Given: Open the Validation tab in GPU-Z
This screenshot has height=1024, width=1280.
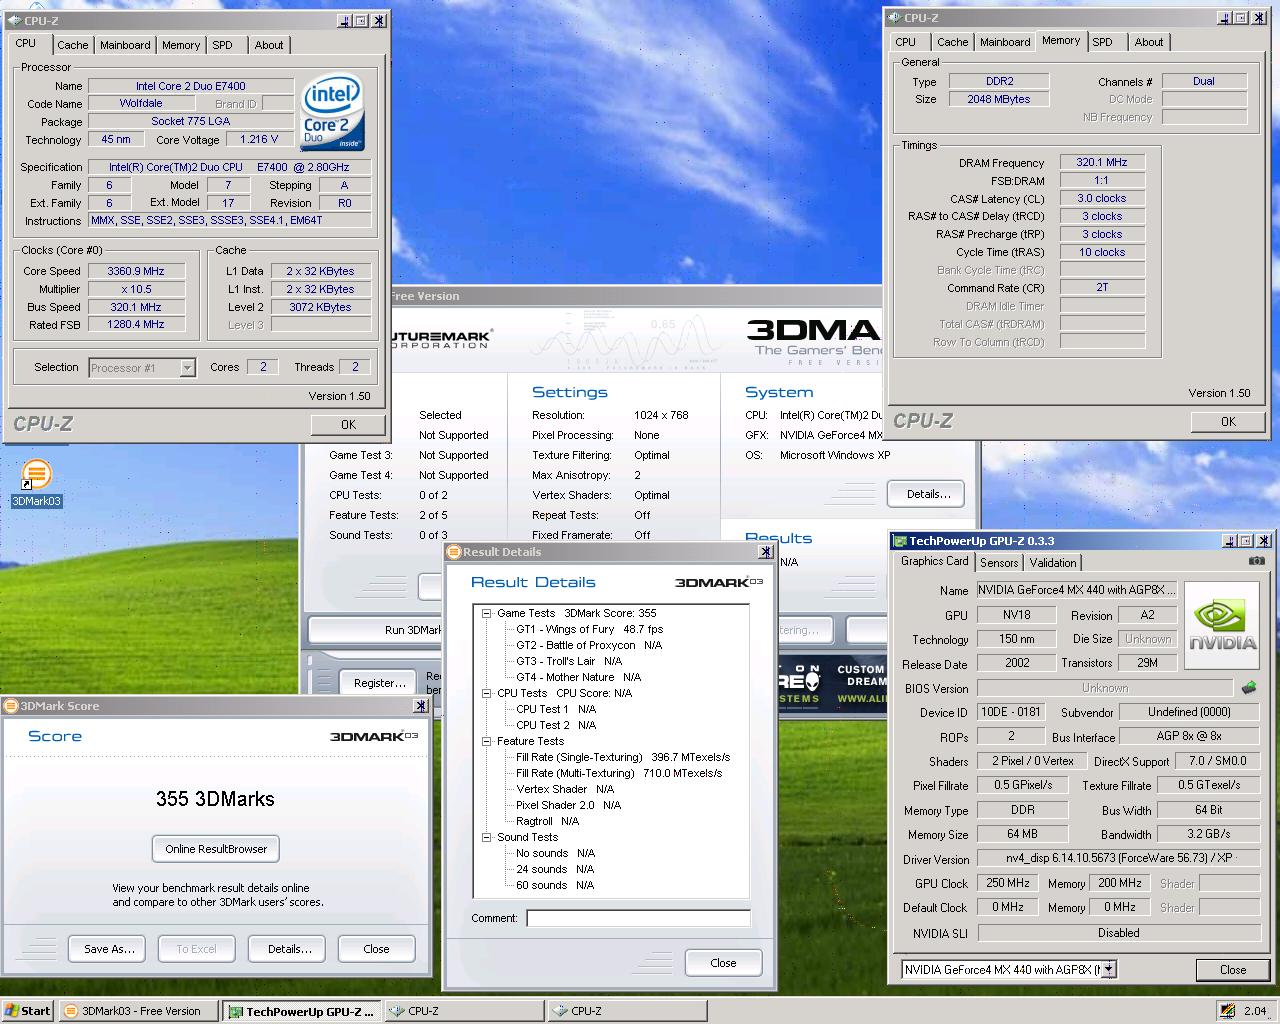Looking at the screenshot, I should tap(1053, 563).
